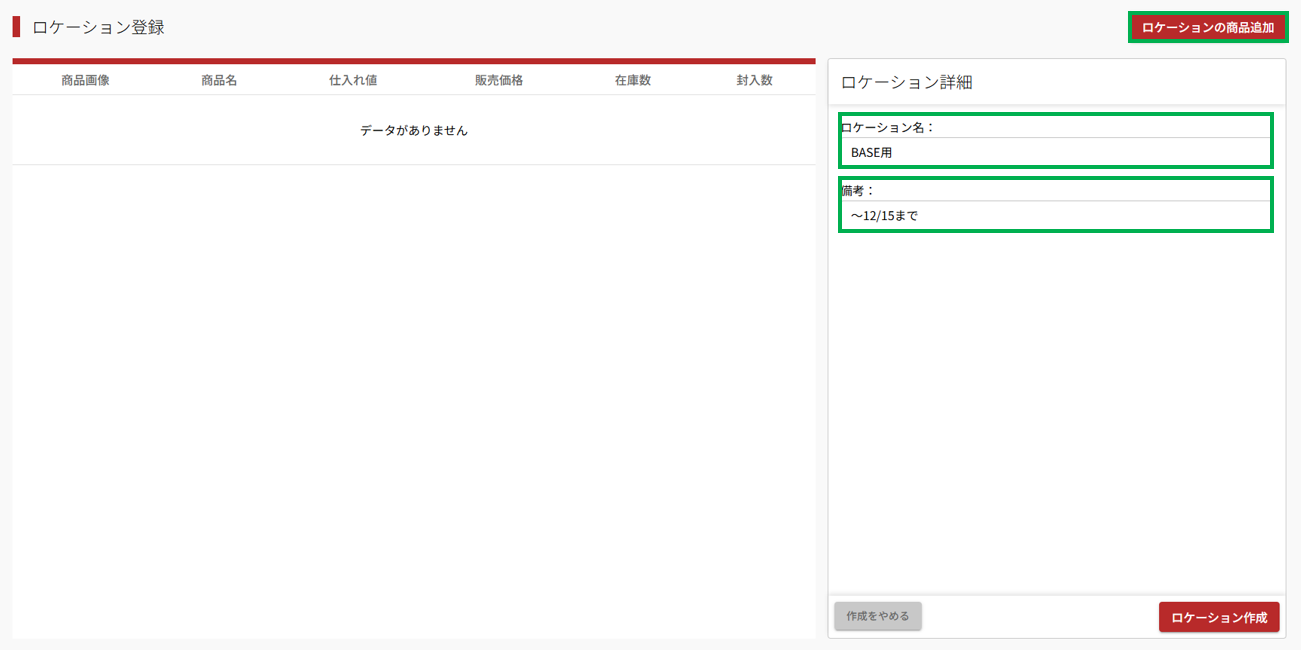Cancel with the 作成をやめる button
This screenshot has height=650, width=1301.
877,616
